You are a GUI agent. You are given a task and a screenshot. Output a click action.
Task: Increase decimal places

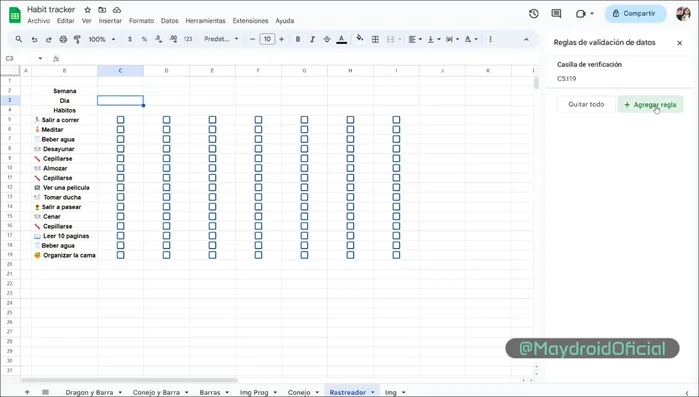click(x=173, y=39)
